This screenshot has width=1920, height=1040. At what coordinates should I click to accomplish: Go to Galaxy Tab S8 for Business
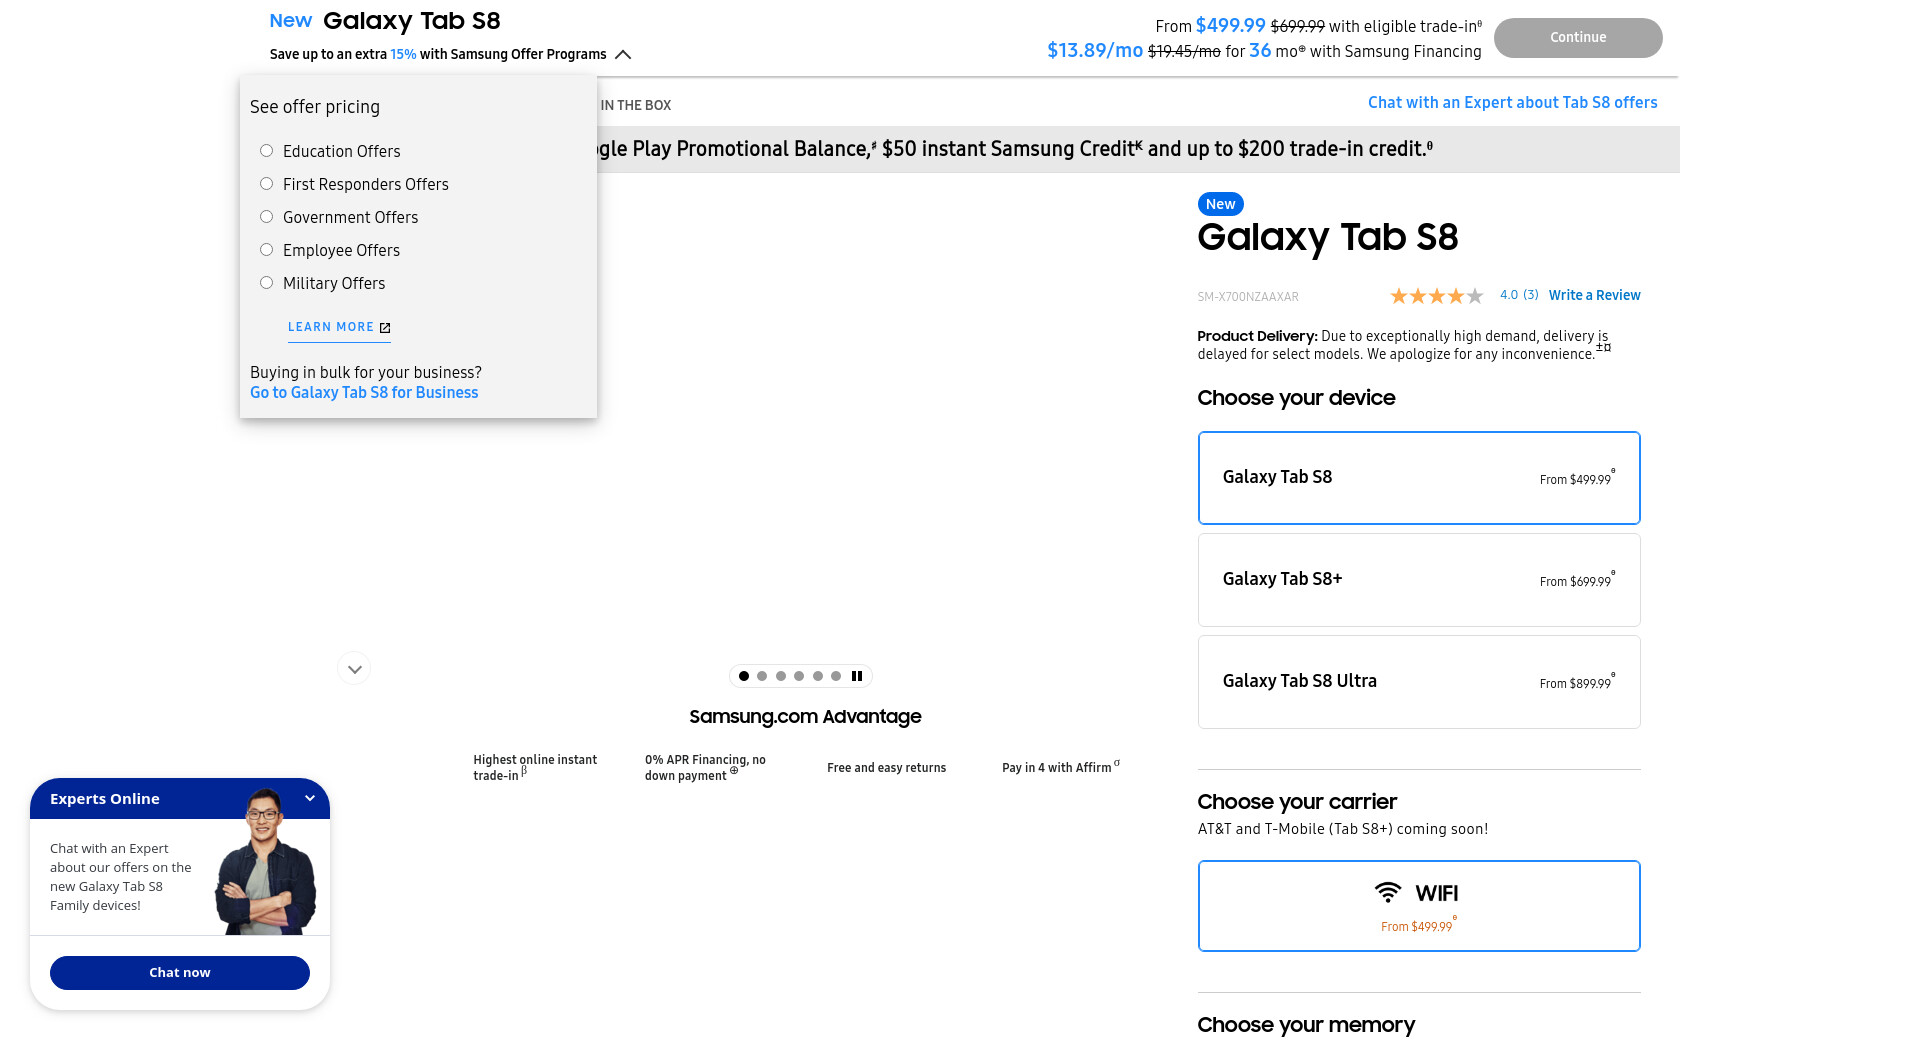pos(364,393)
